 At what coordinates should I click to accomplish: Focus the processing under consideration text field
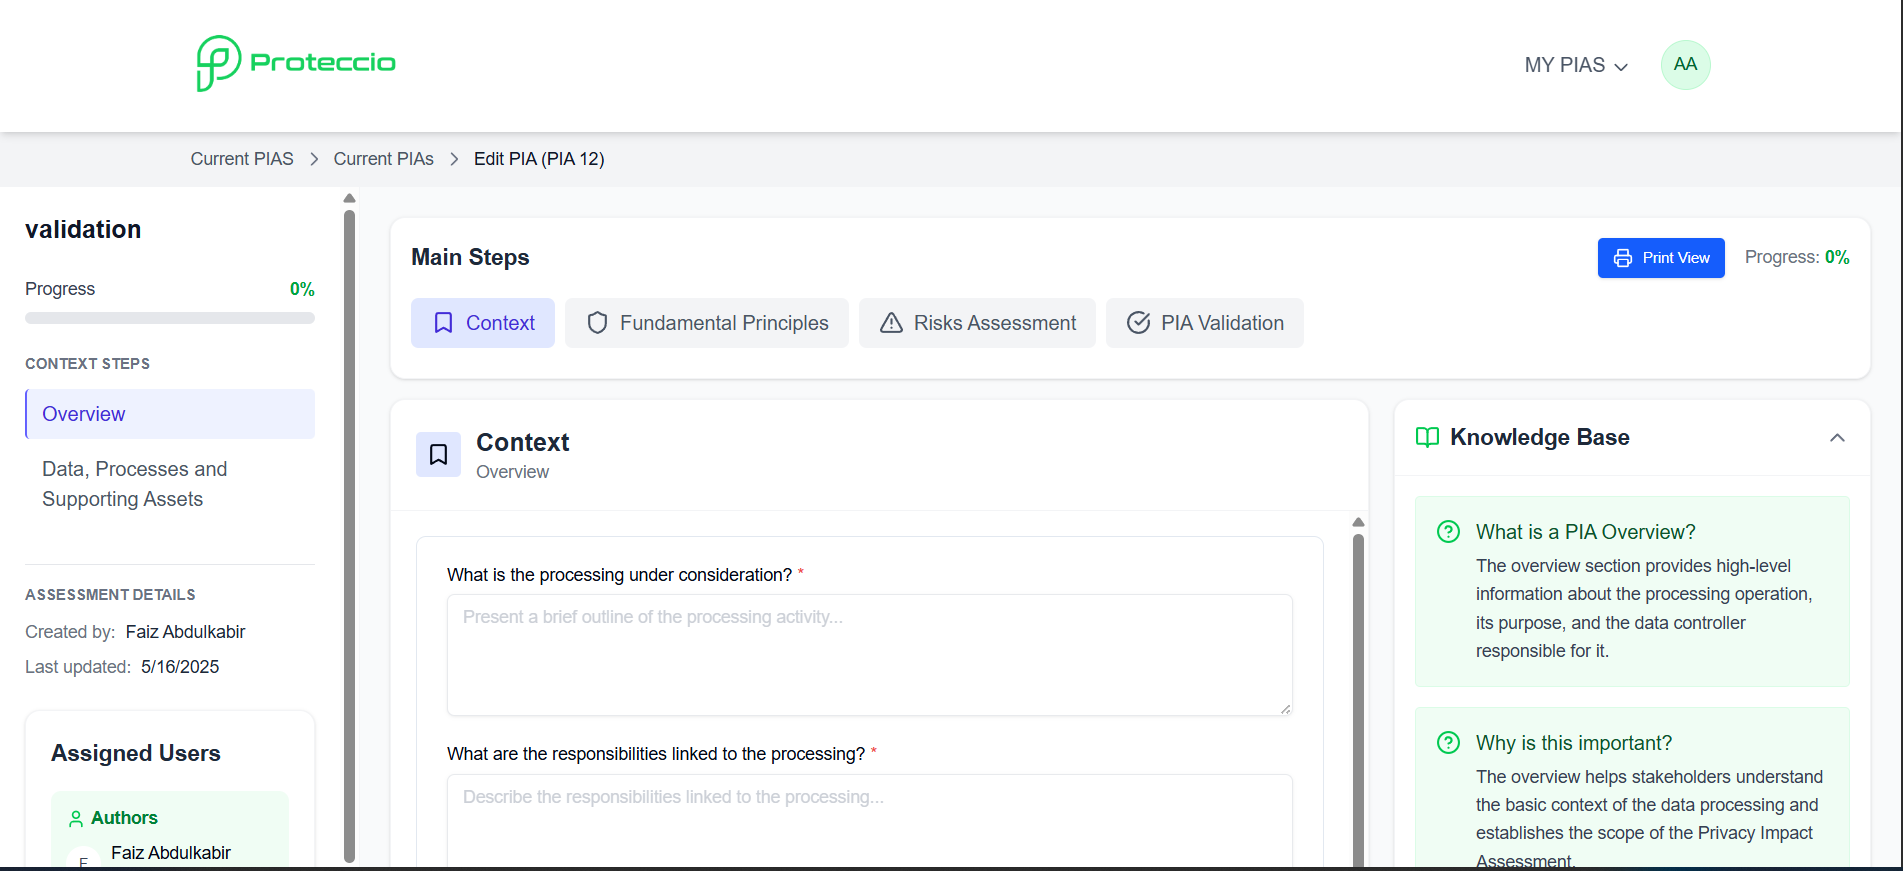[x=869, y=655]
